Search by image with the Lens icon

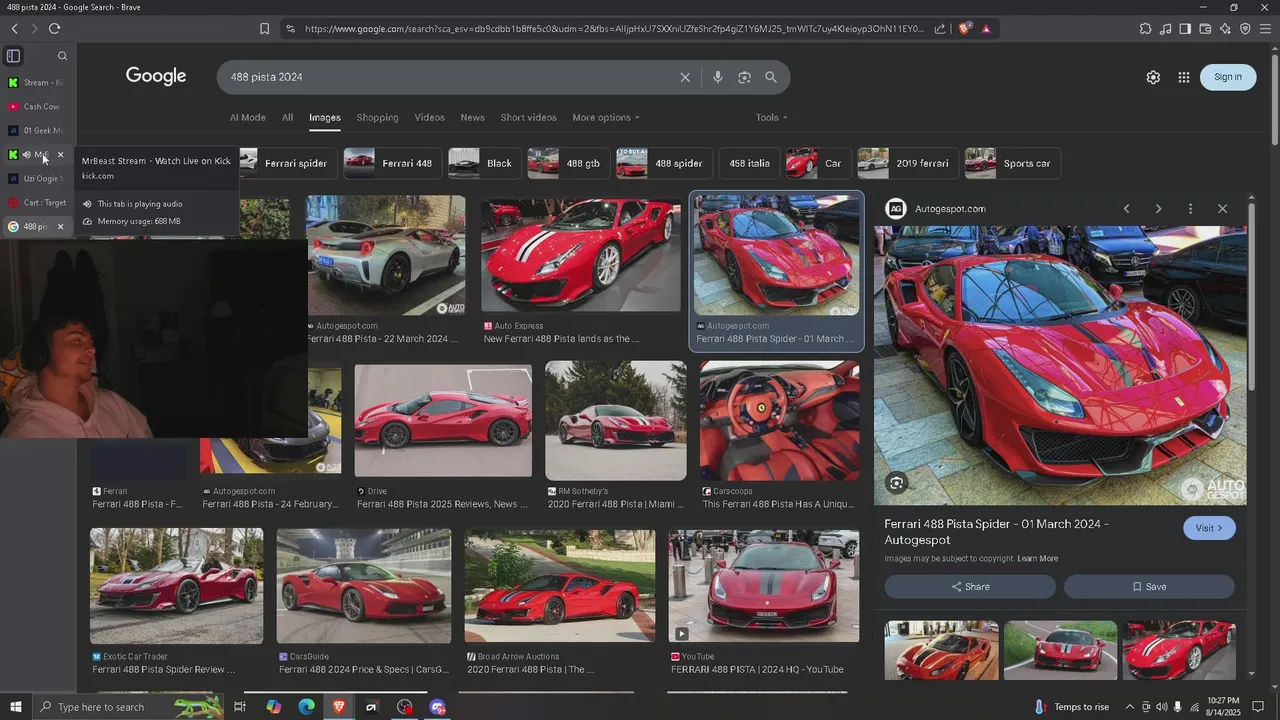(x=744, y=77)
